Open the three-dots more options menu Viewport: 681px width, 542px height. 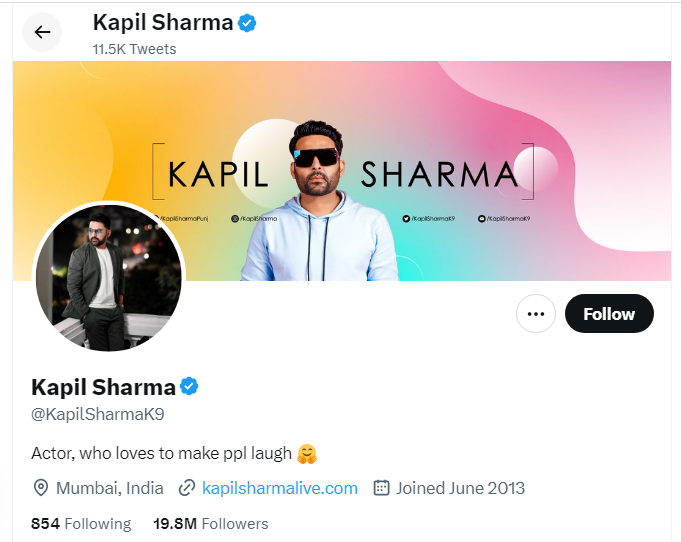point(536,314)
